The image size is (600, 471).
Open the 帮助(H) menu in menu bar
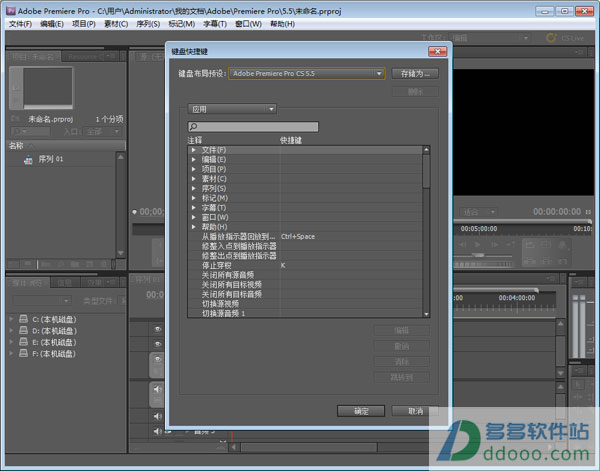(282, 24)
